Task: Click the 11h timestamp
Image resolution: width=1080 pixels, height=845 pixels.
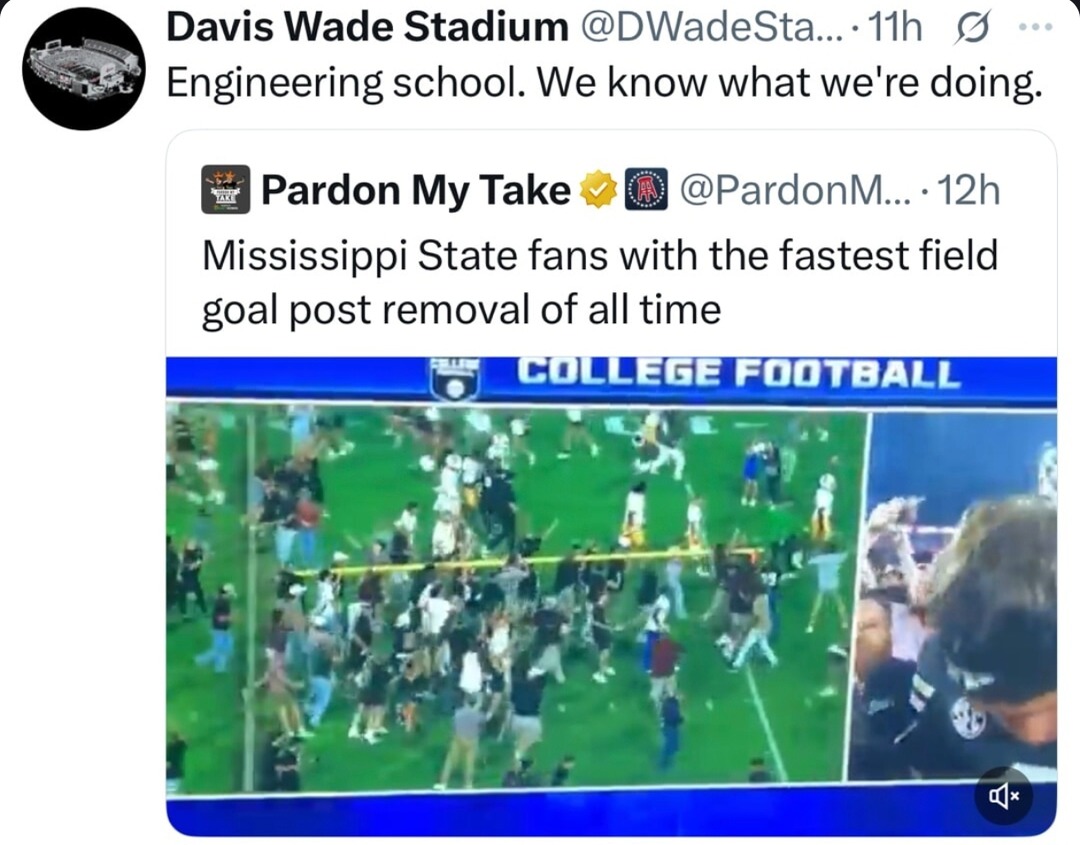Action: 895,28
